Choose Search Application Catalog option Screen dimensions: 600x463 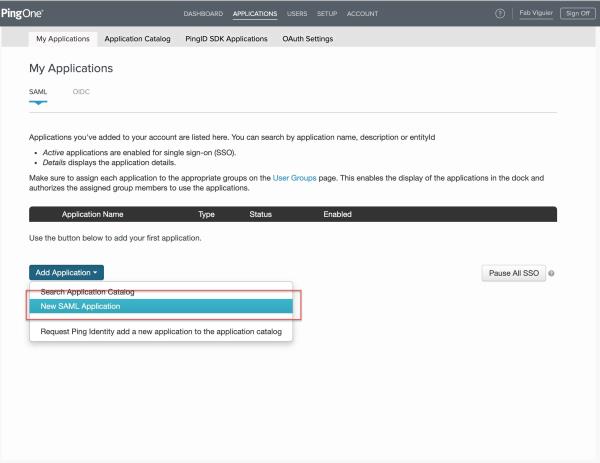click(161, 292)
